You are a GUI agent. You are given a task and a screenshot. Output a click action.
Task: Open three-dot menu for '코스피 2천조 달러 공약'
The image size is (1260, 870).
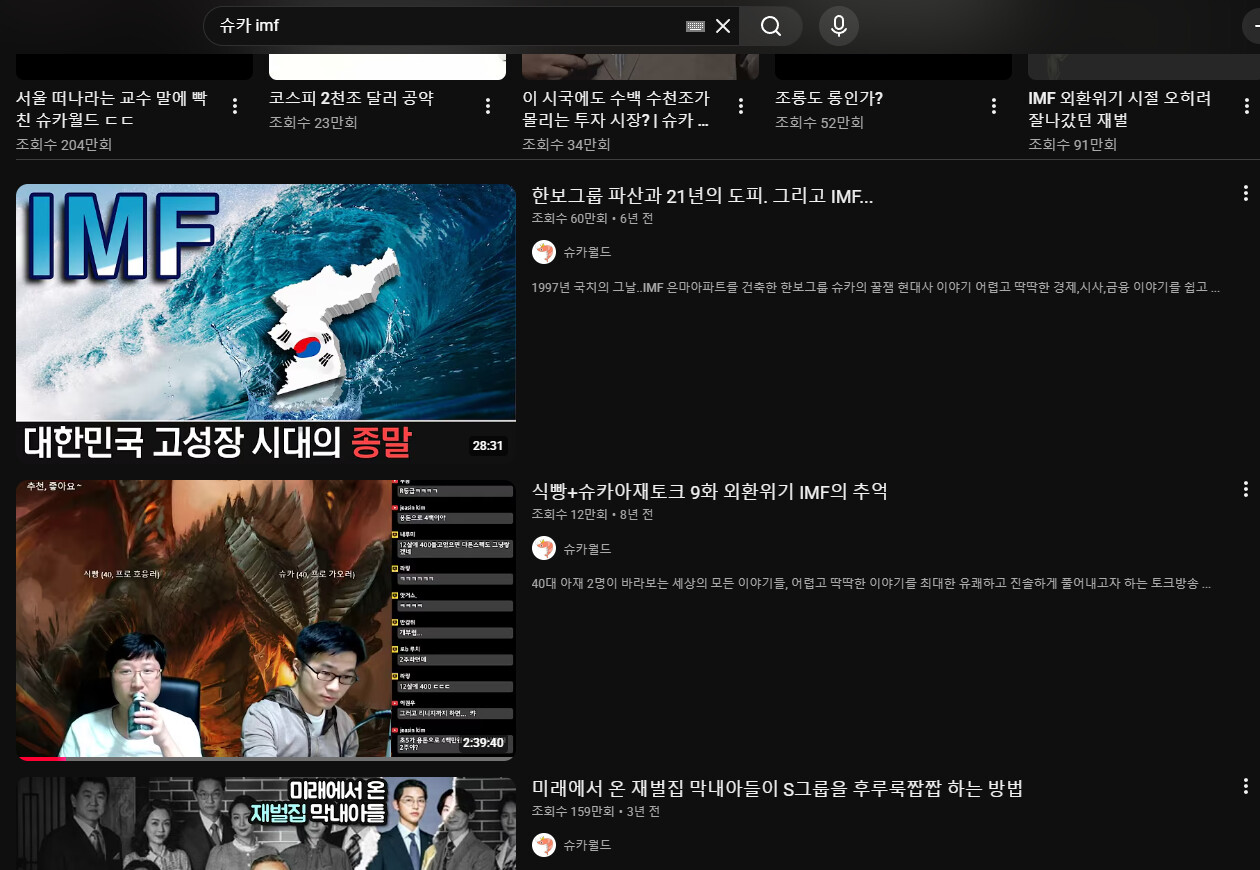pyautogui.click(x=488, y=106)
